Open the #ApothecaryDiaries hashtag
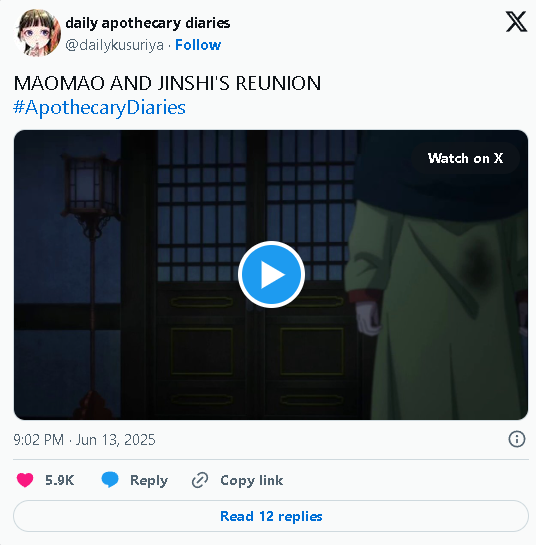The height and width of the screenshot is (545, 536). (x=99, y=107)
